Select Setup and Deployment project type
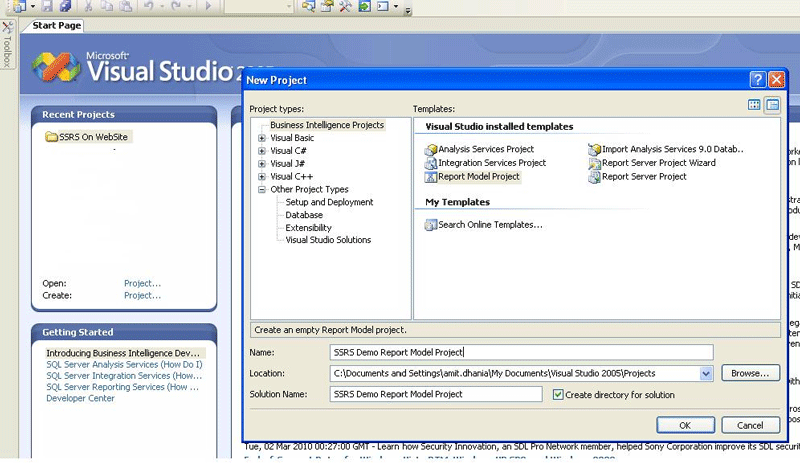 tap(329, 202)
